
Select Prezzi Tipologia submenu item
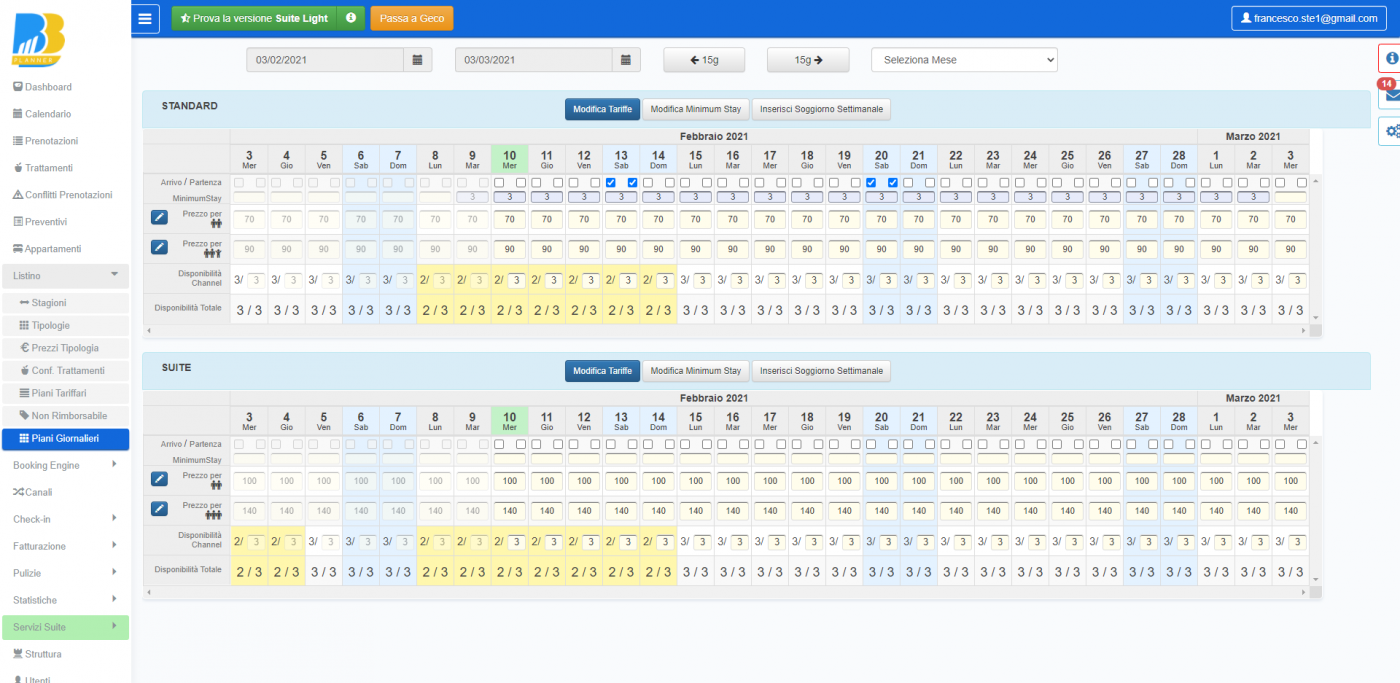[65, 348]
